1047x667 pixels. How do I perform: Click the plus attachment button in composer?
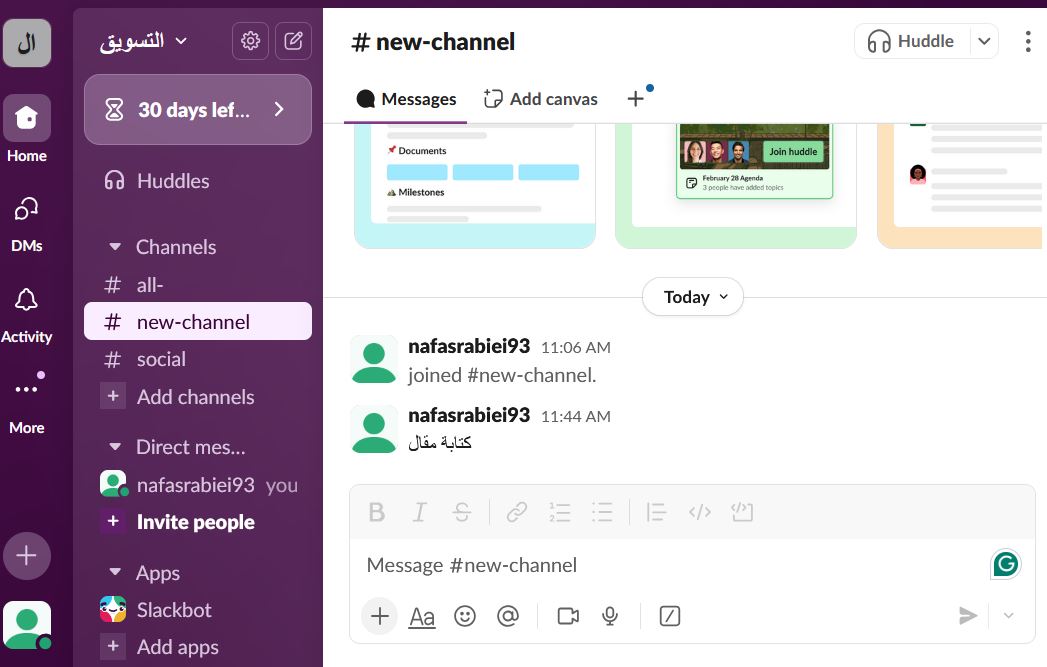(380, 616)
